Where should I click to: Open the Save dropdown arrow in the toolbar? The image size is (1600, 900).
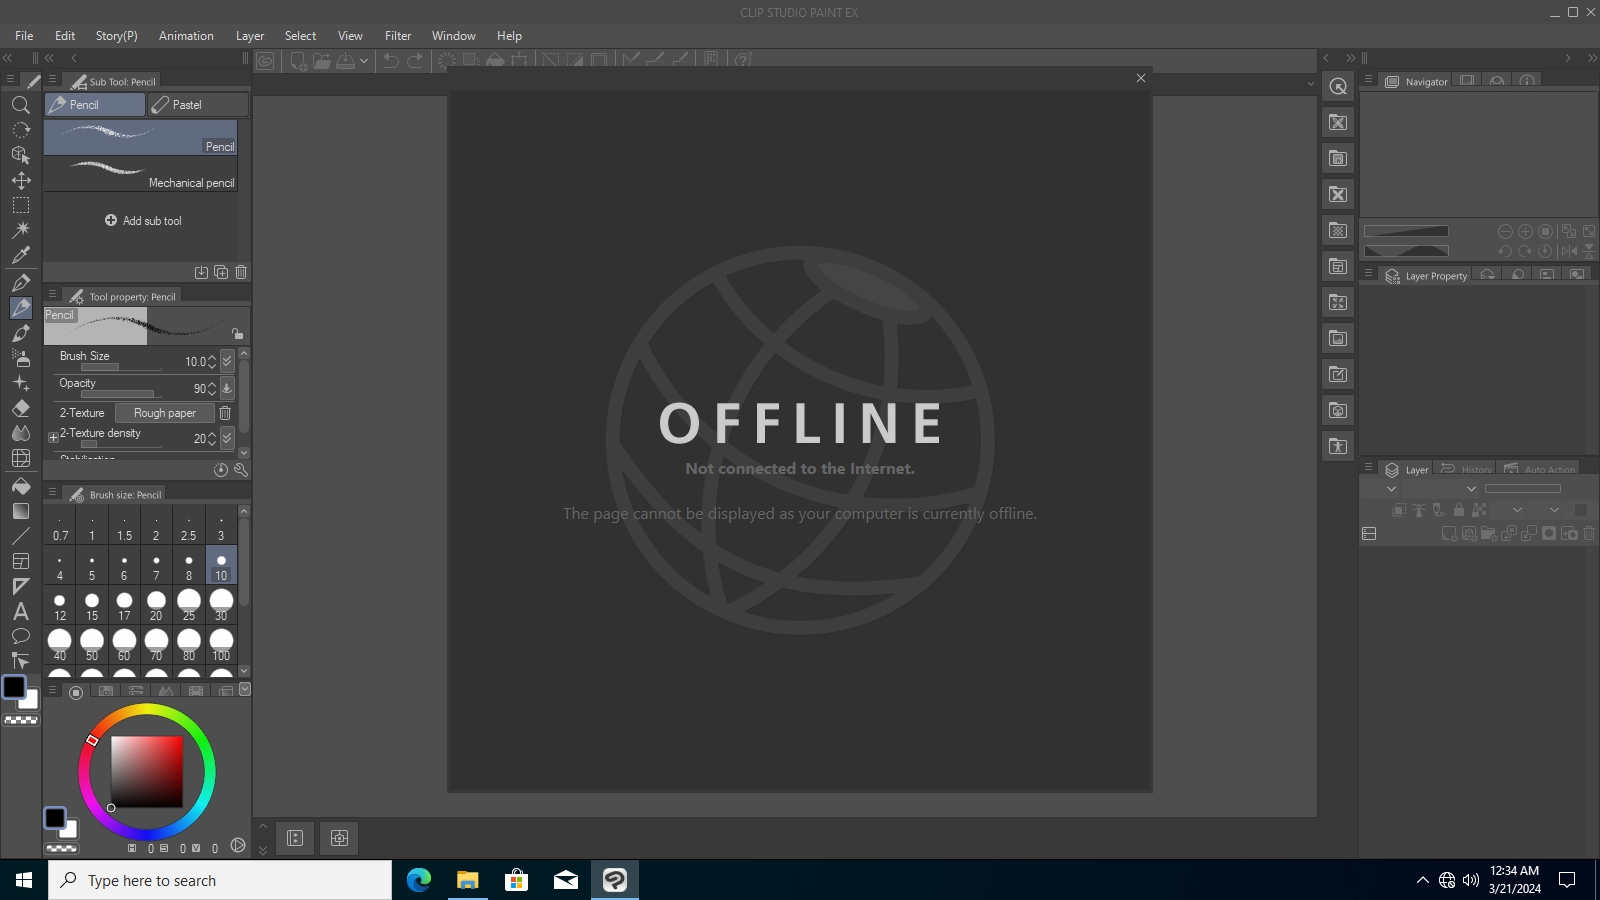tap(363, 61)
